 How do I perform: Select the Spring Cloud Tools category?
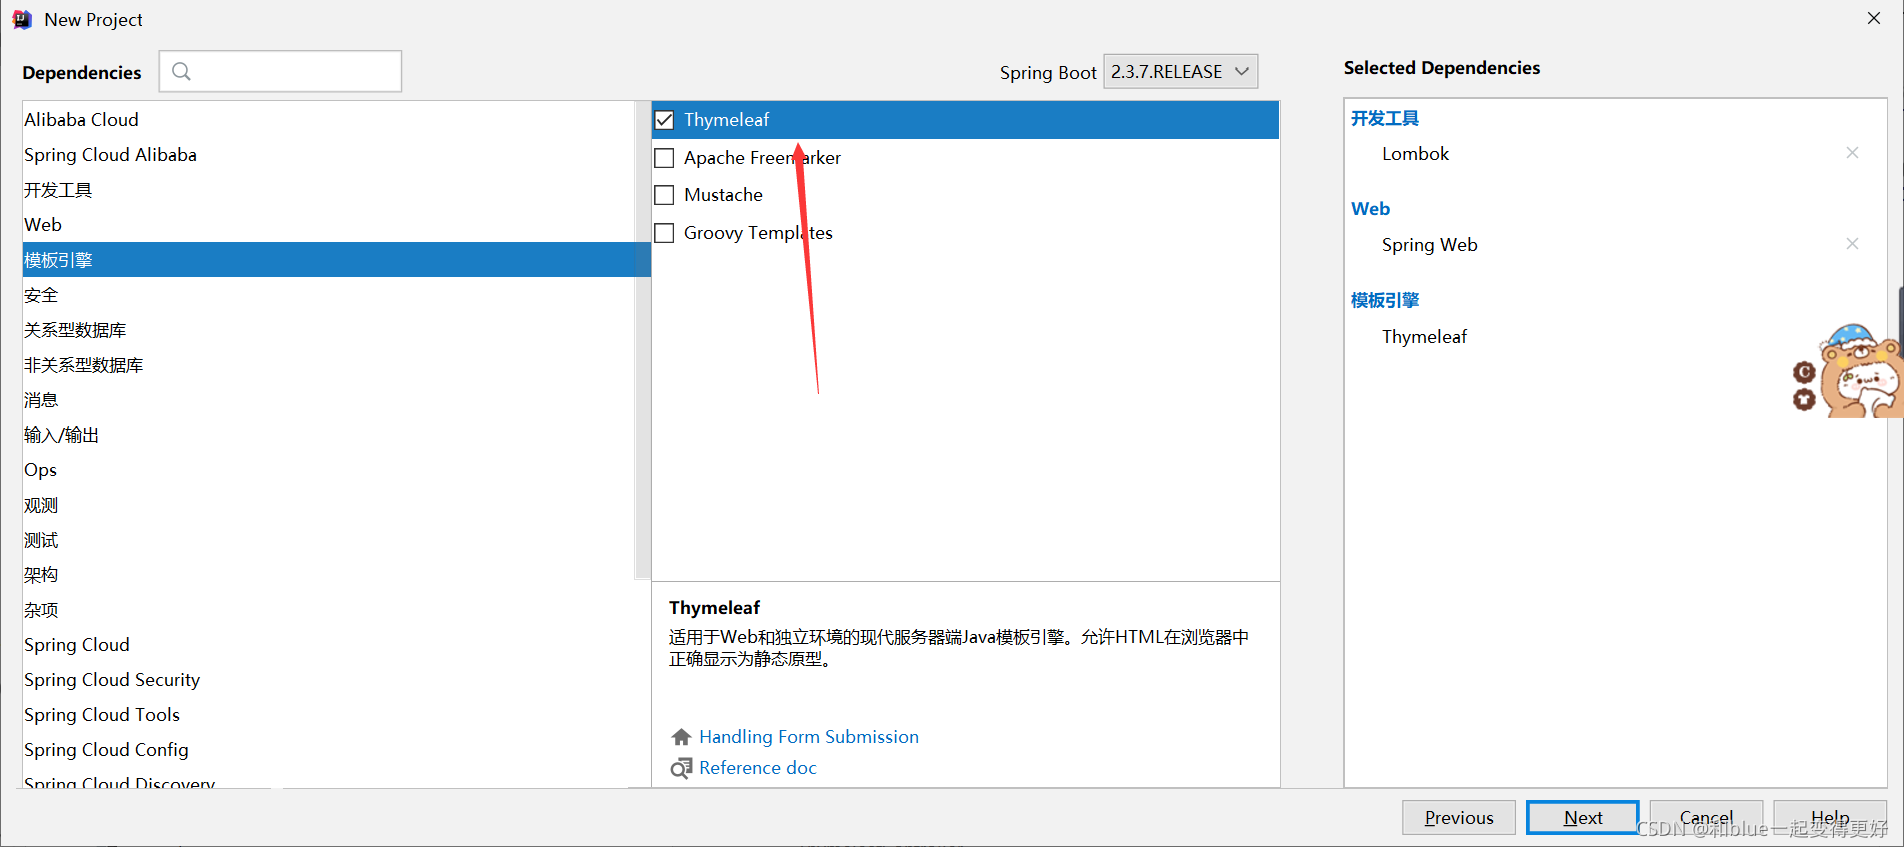tap(329, 714)
